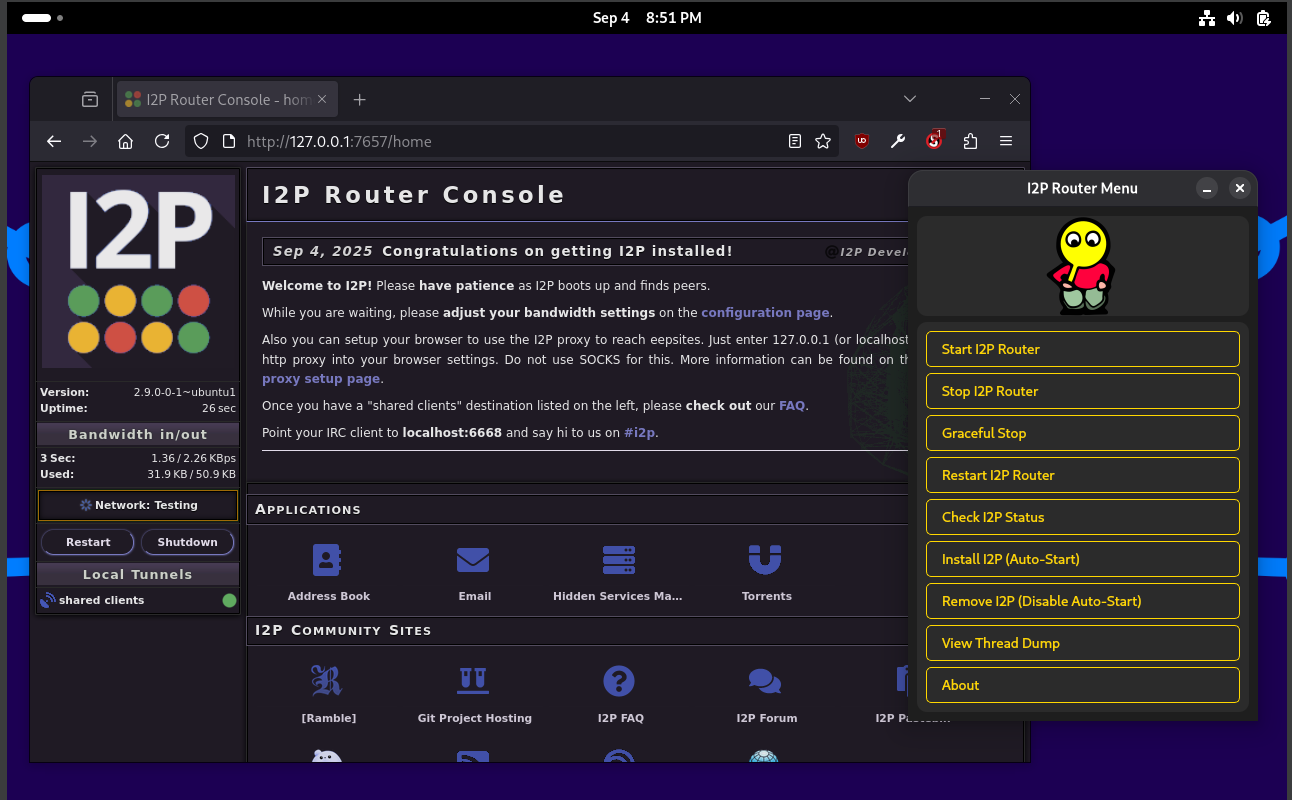Open the configuration page link

pyautogui.click(x=765, y=312)
